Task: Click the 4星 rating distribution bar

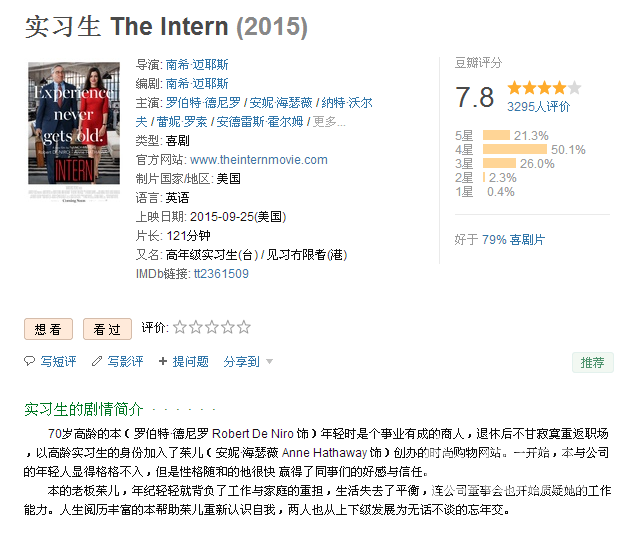Action: coord(514,150)
